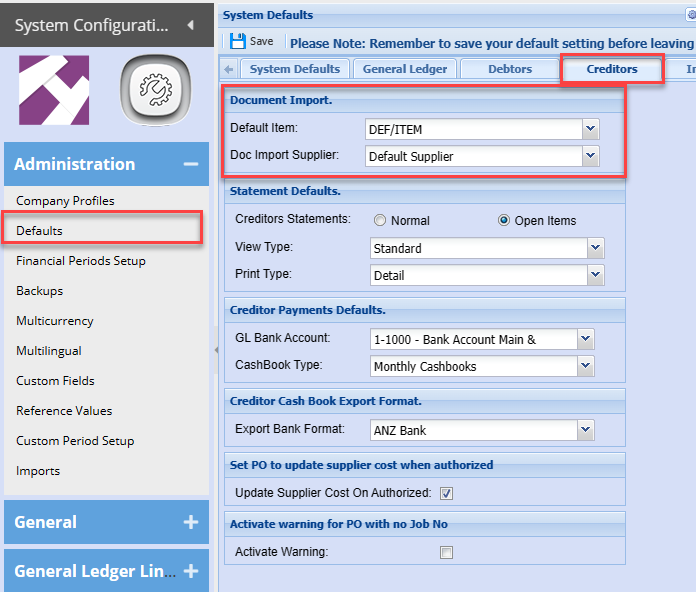The height and width of the screenshot is (592, 696).
Task: Collapse the Administration section minus icon
Action: coord(189,164)
